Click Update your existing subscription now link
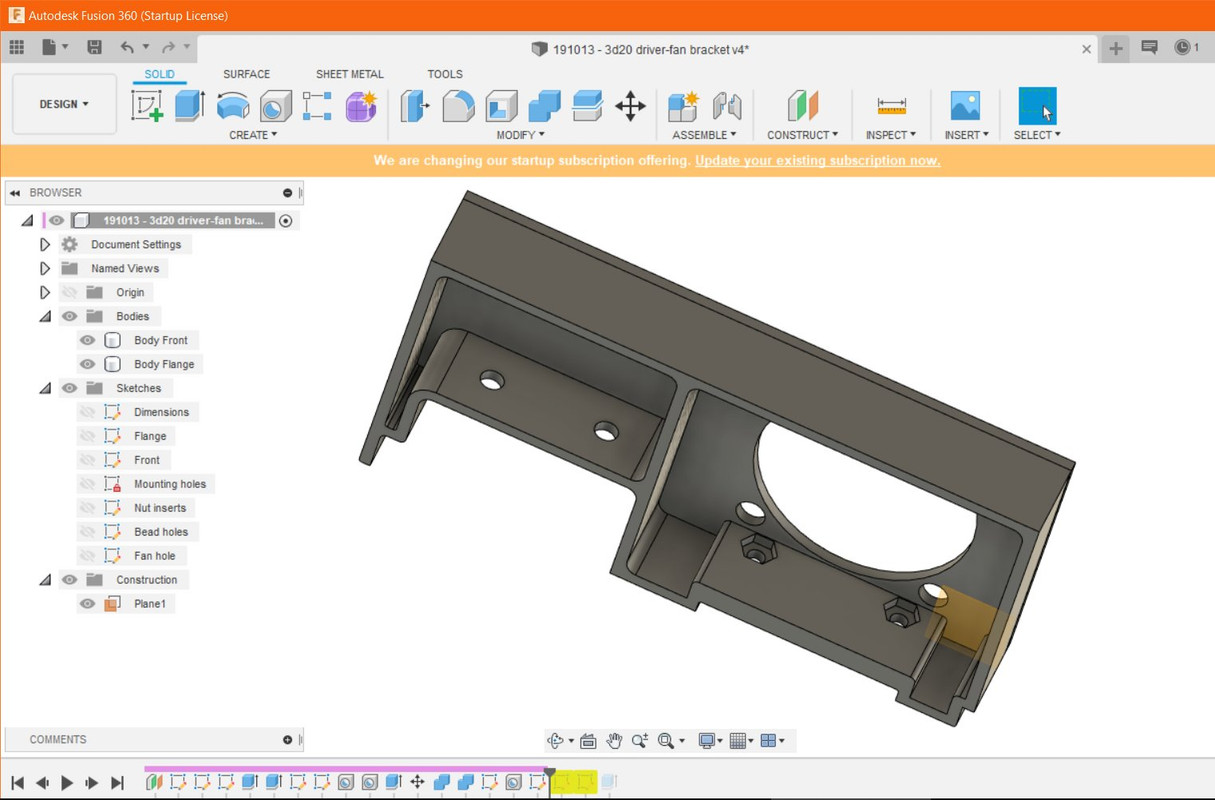Viewport: 1215px width, 800px height. [818, 160]
